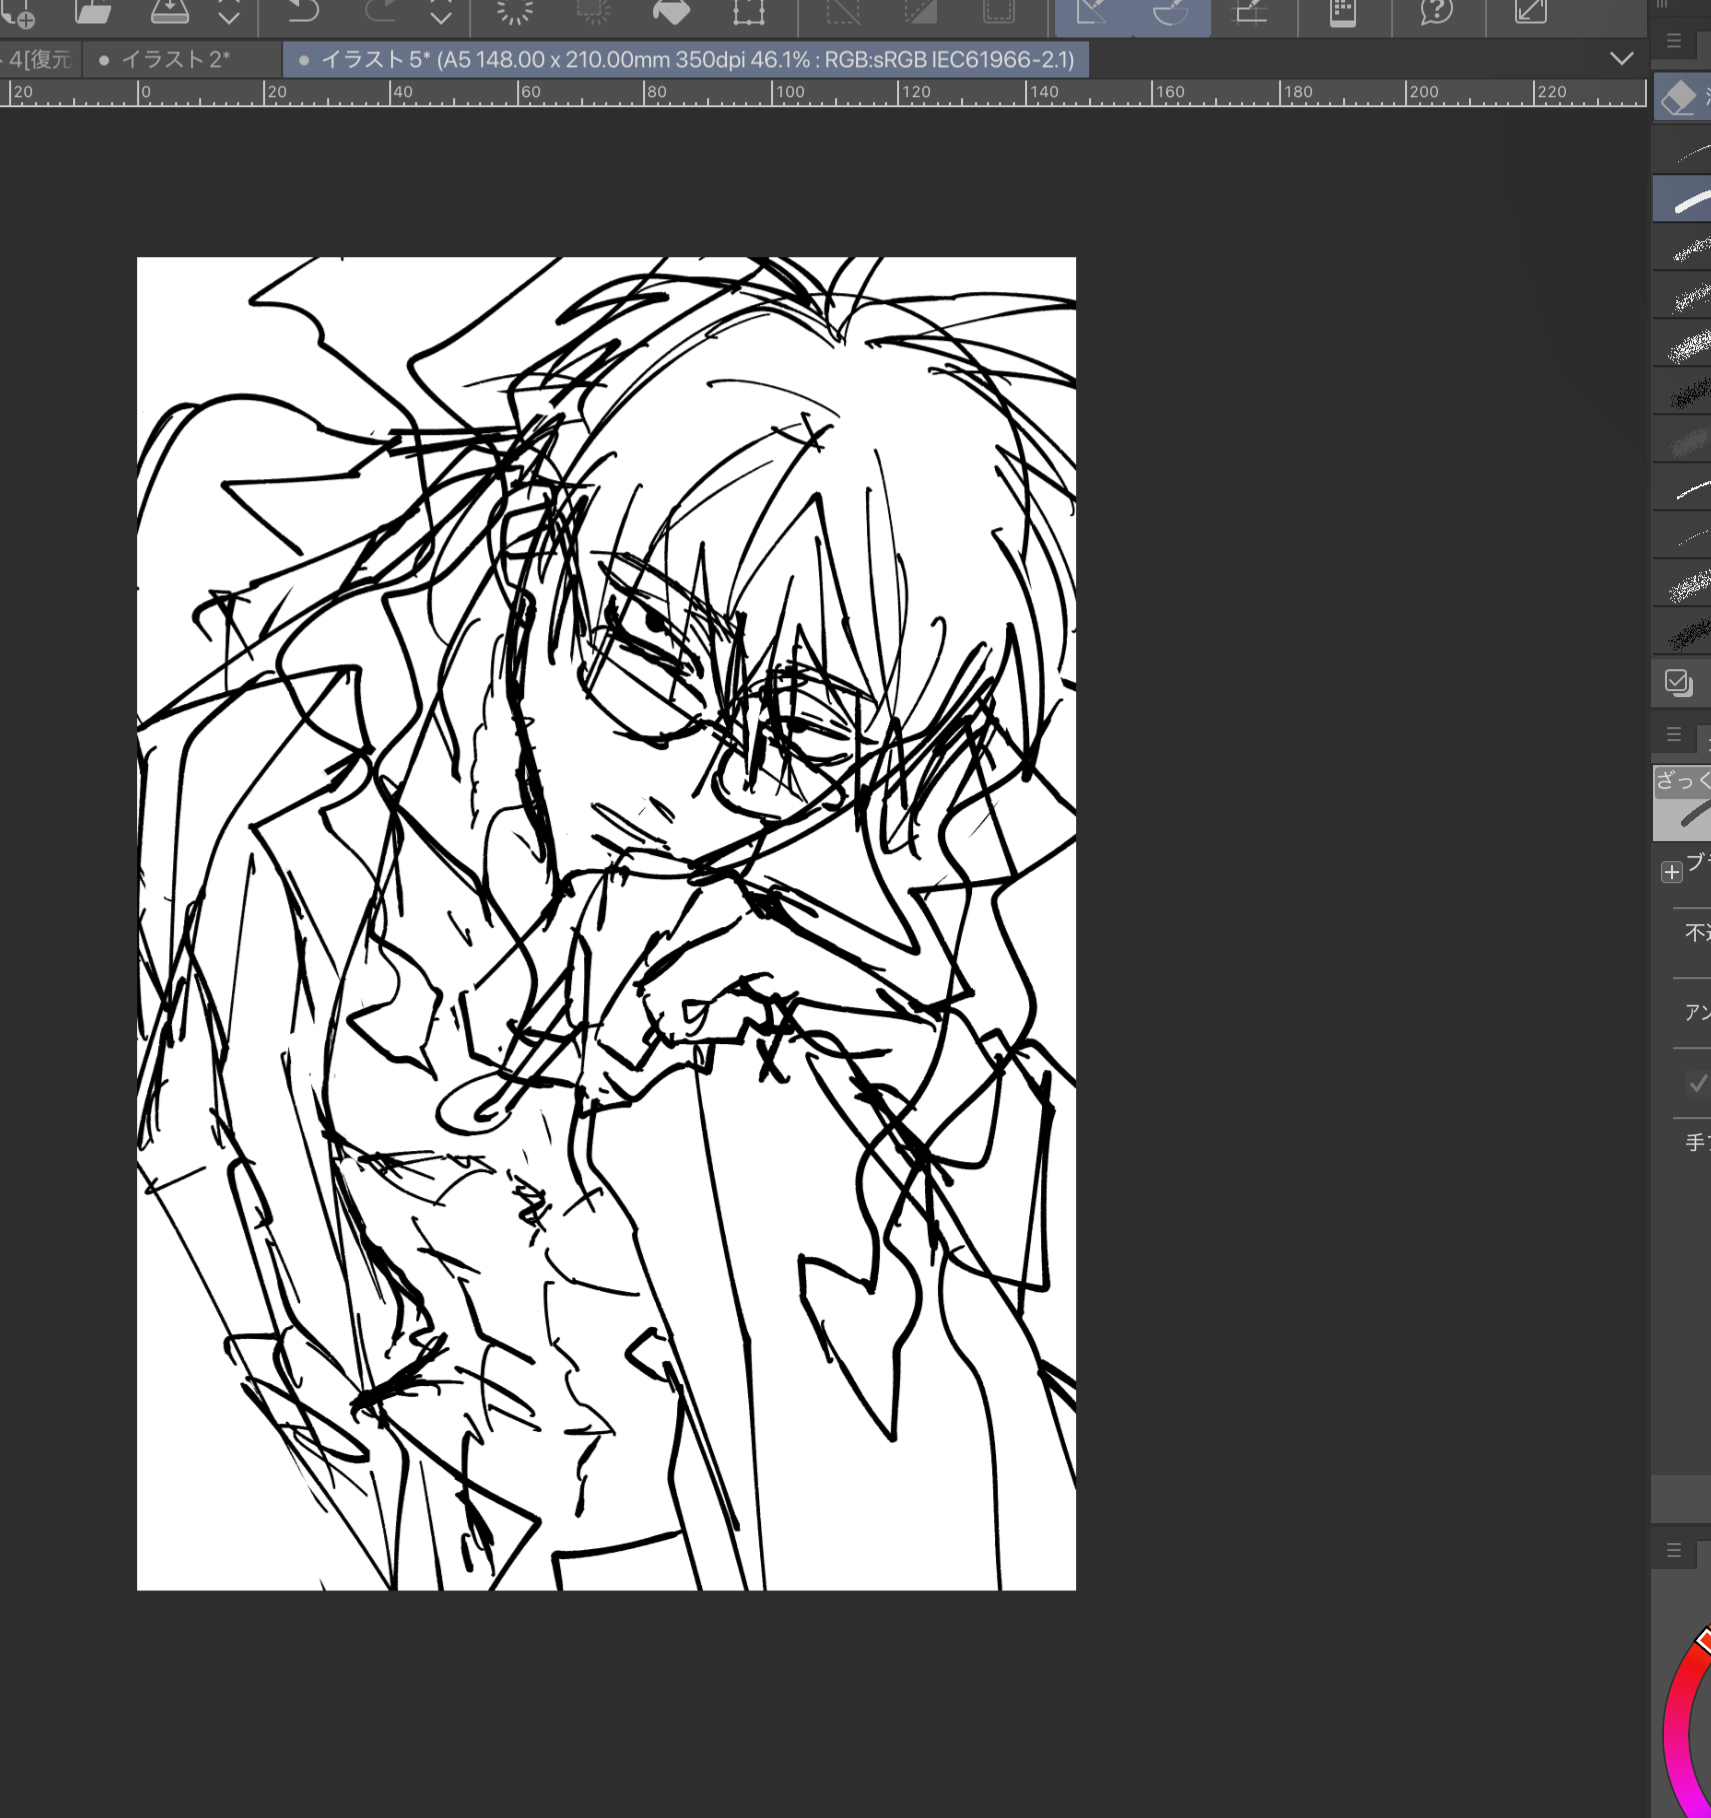The width and height of the screenshot is (1711, 1818).
Task: Toggle the Snap to ruler button
Action: pyautogui.click(x=1092, y=14)
